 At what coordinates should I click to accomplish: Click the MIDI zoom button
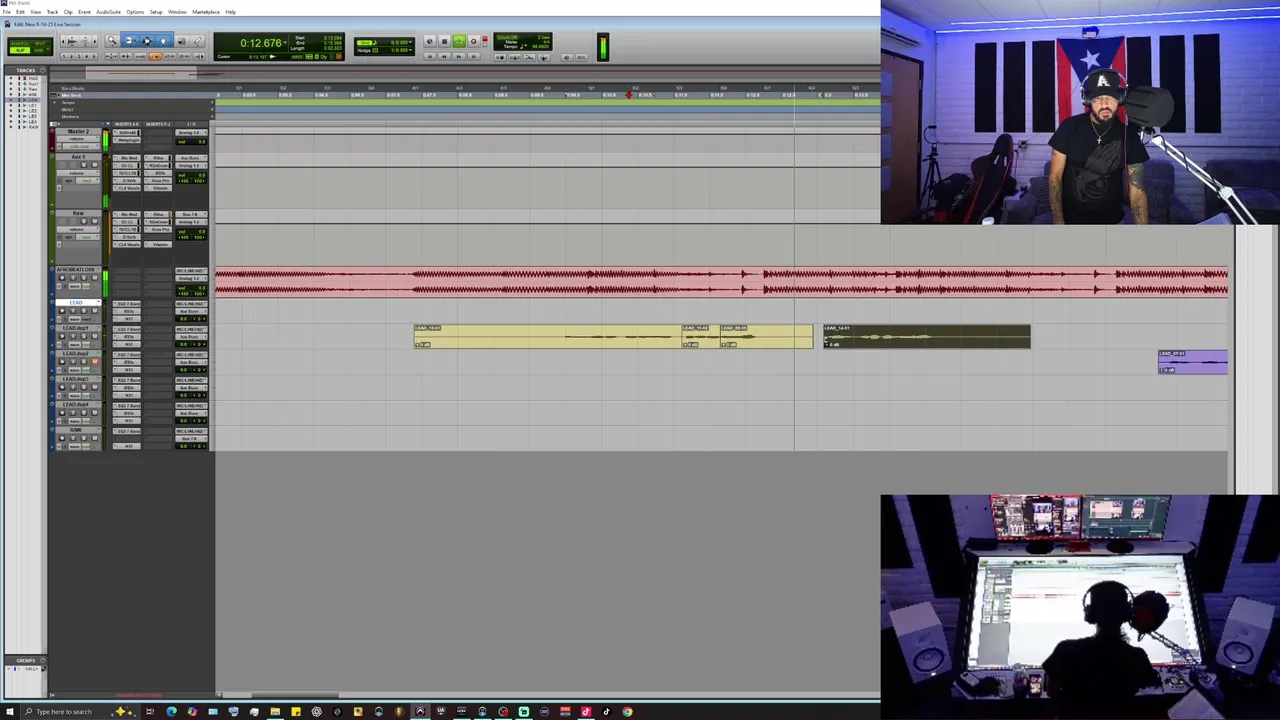pos(85,41)
